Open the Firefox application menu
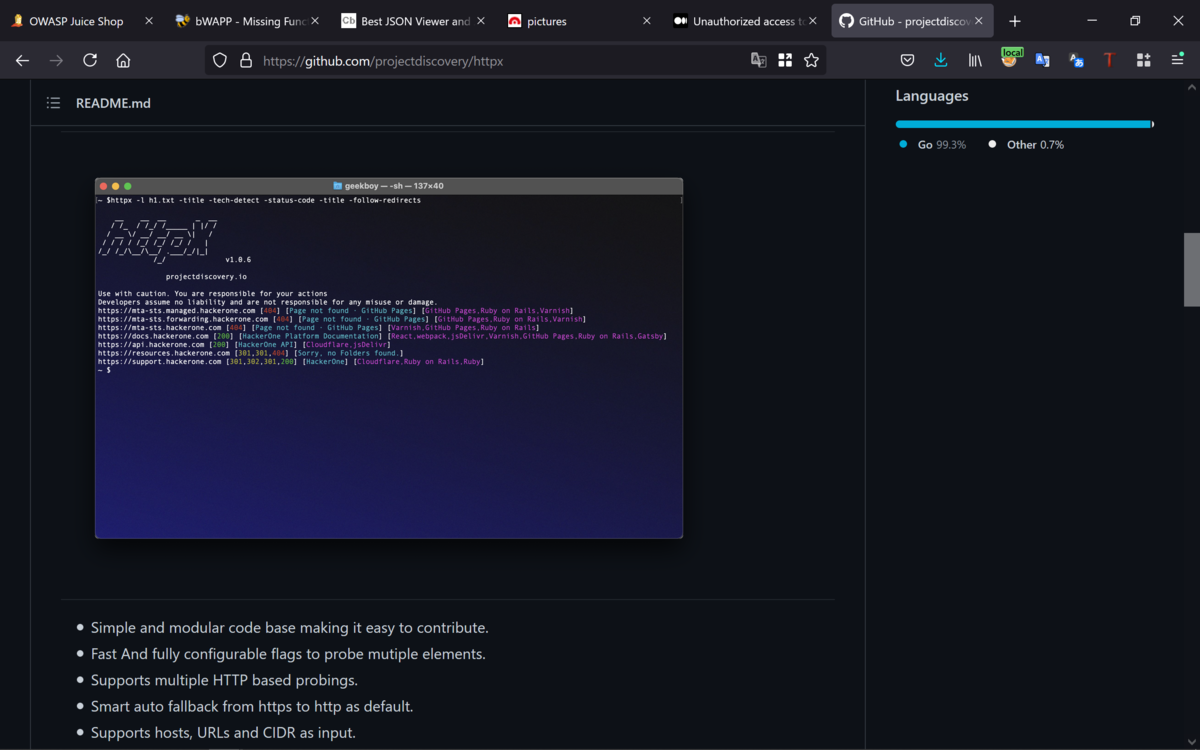This screenshot has height=750, width=1200. click(x=1177, y=61)
